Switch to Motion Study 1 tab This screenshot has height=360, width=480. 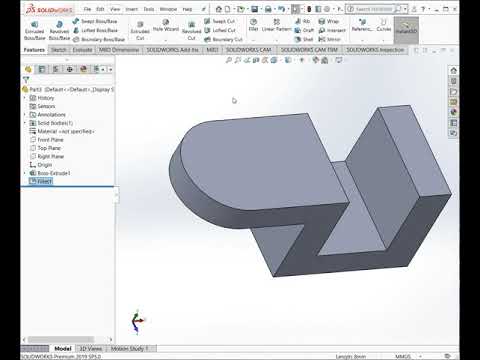point(129,349)
